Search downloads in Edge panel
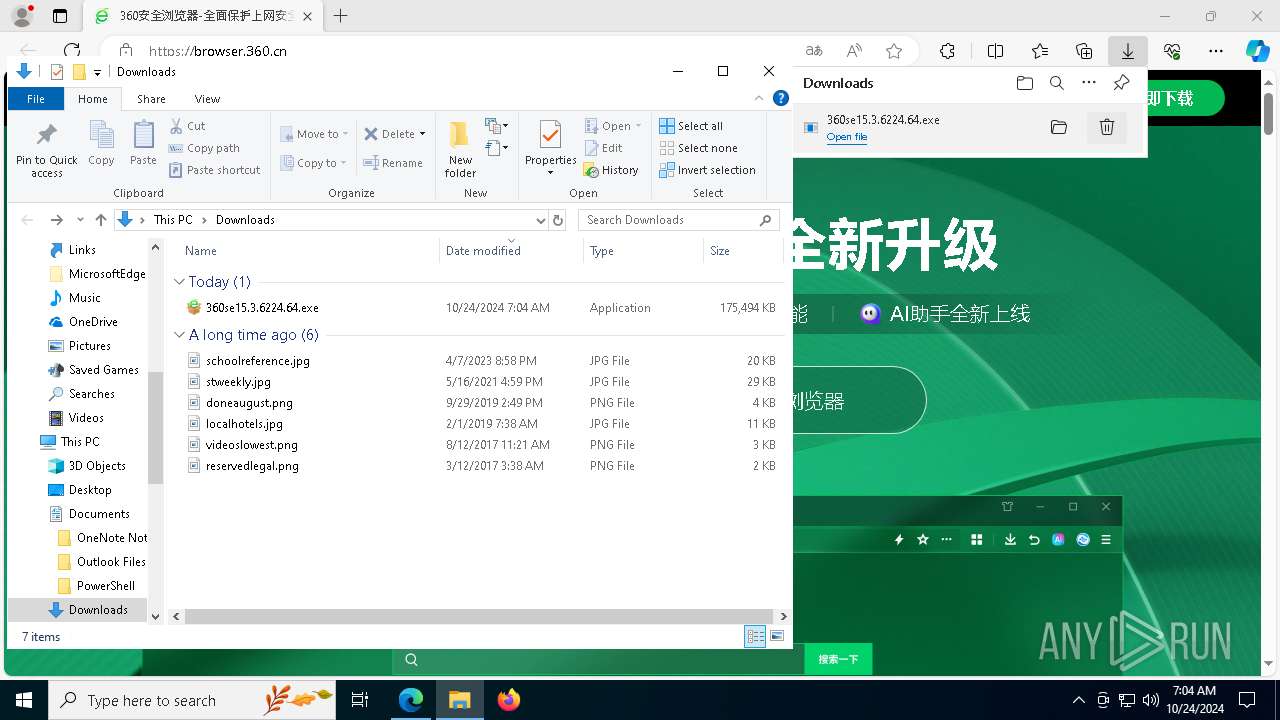This screenshot has height=720, width=1280. pyautogui.click(x=1057, y=83)
